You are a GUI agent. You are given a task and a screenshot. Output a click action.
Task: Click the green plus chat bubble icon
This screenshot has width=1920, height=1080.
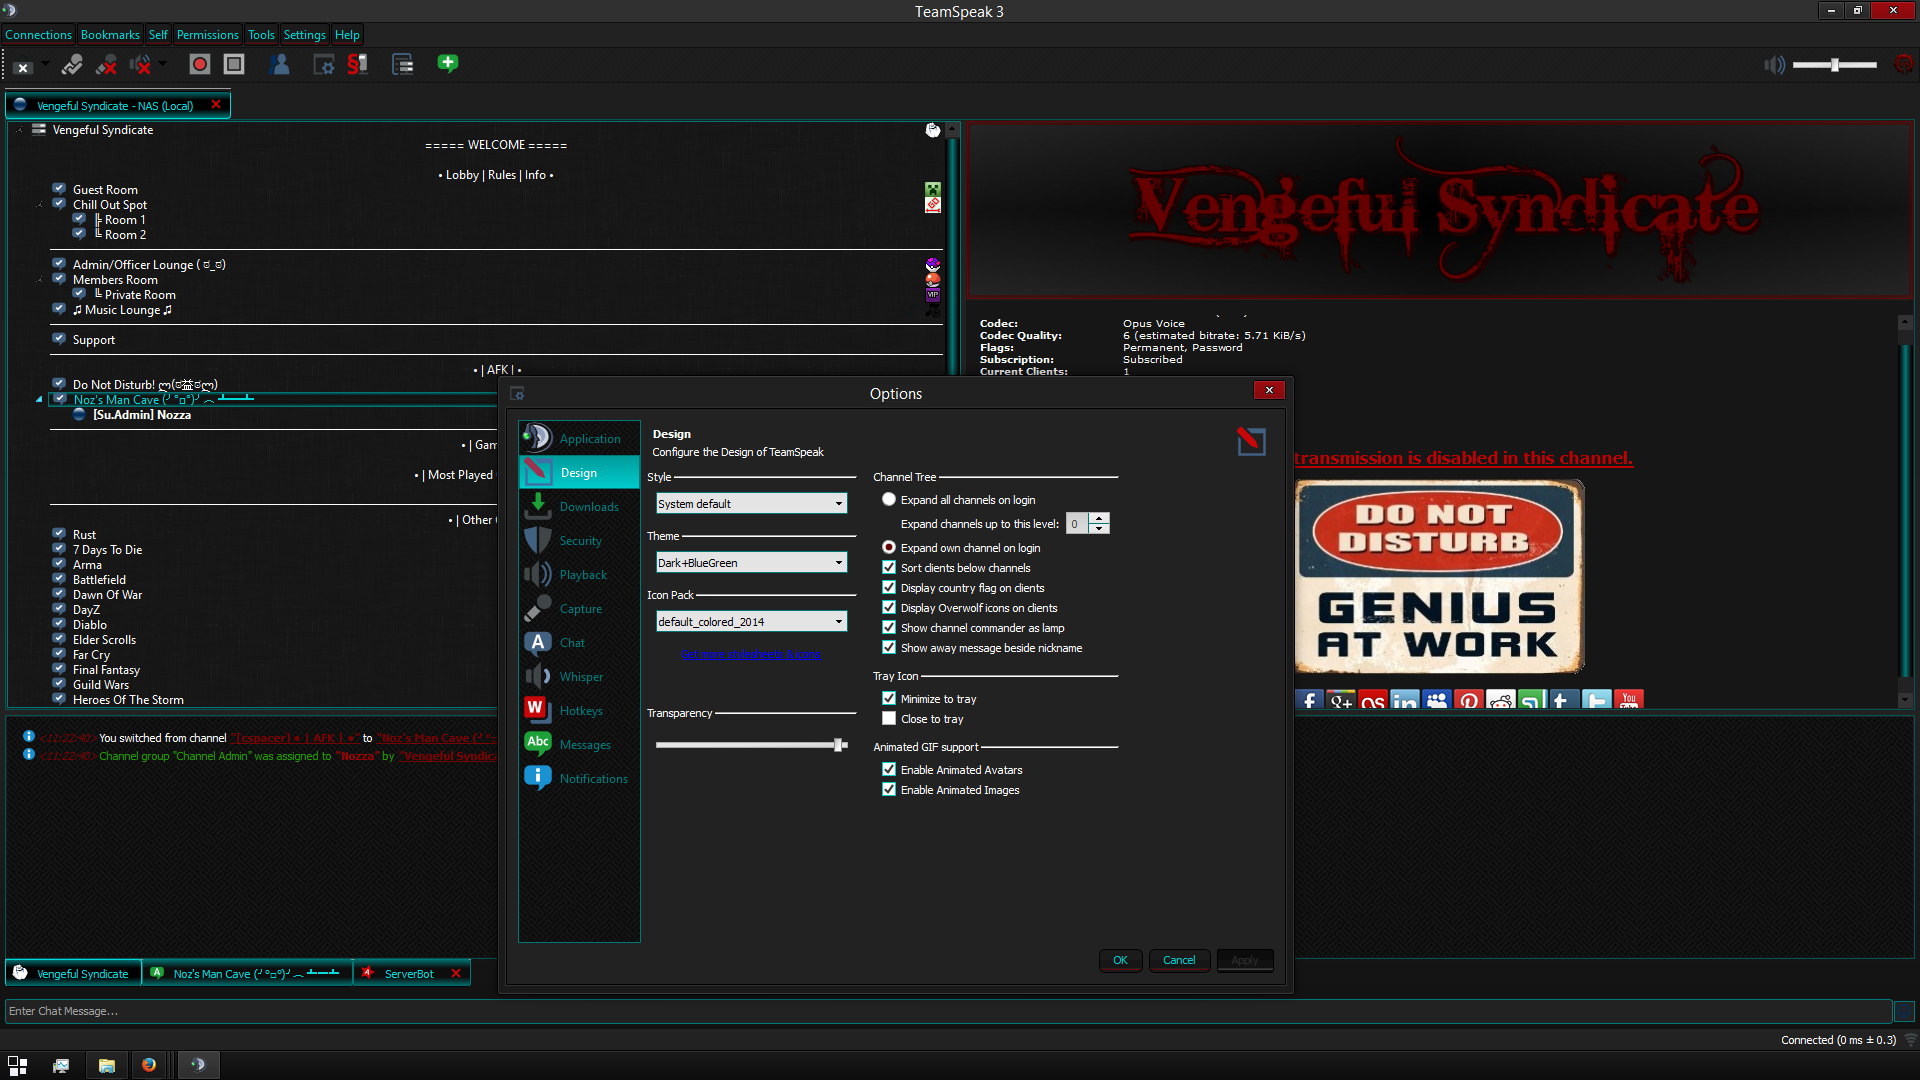(447, 64)
